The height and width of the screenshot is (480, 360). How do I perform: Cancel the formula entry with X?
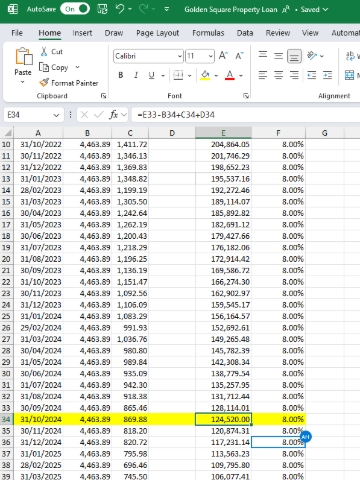[85, 115]
